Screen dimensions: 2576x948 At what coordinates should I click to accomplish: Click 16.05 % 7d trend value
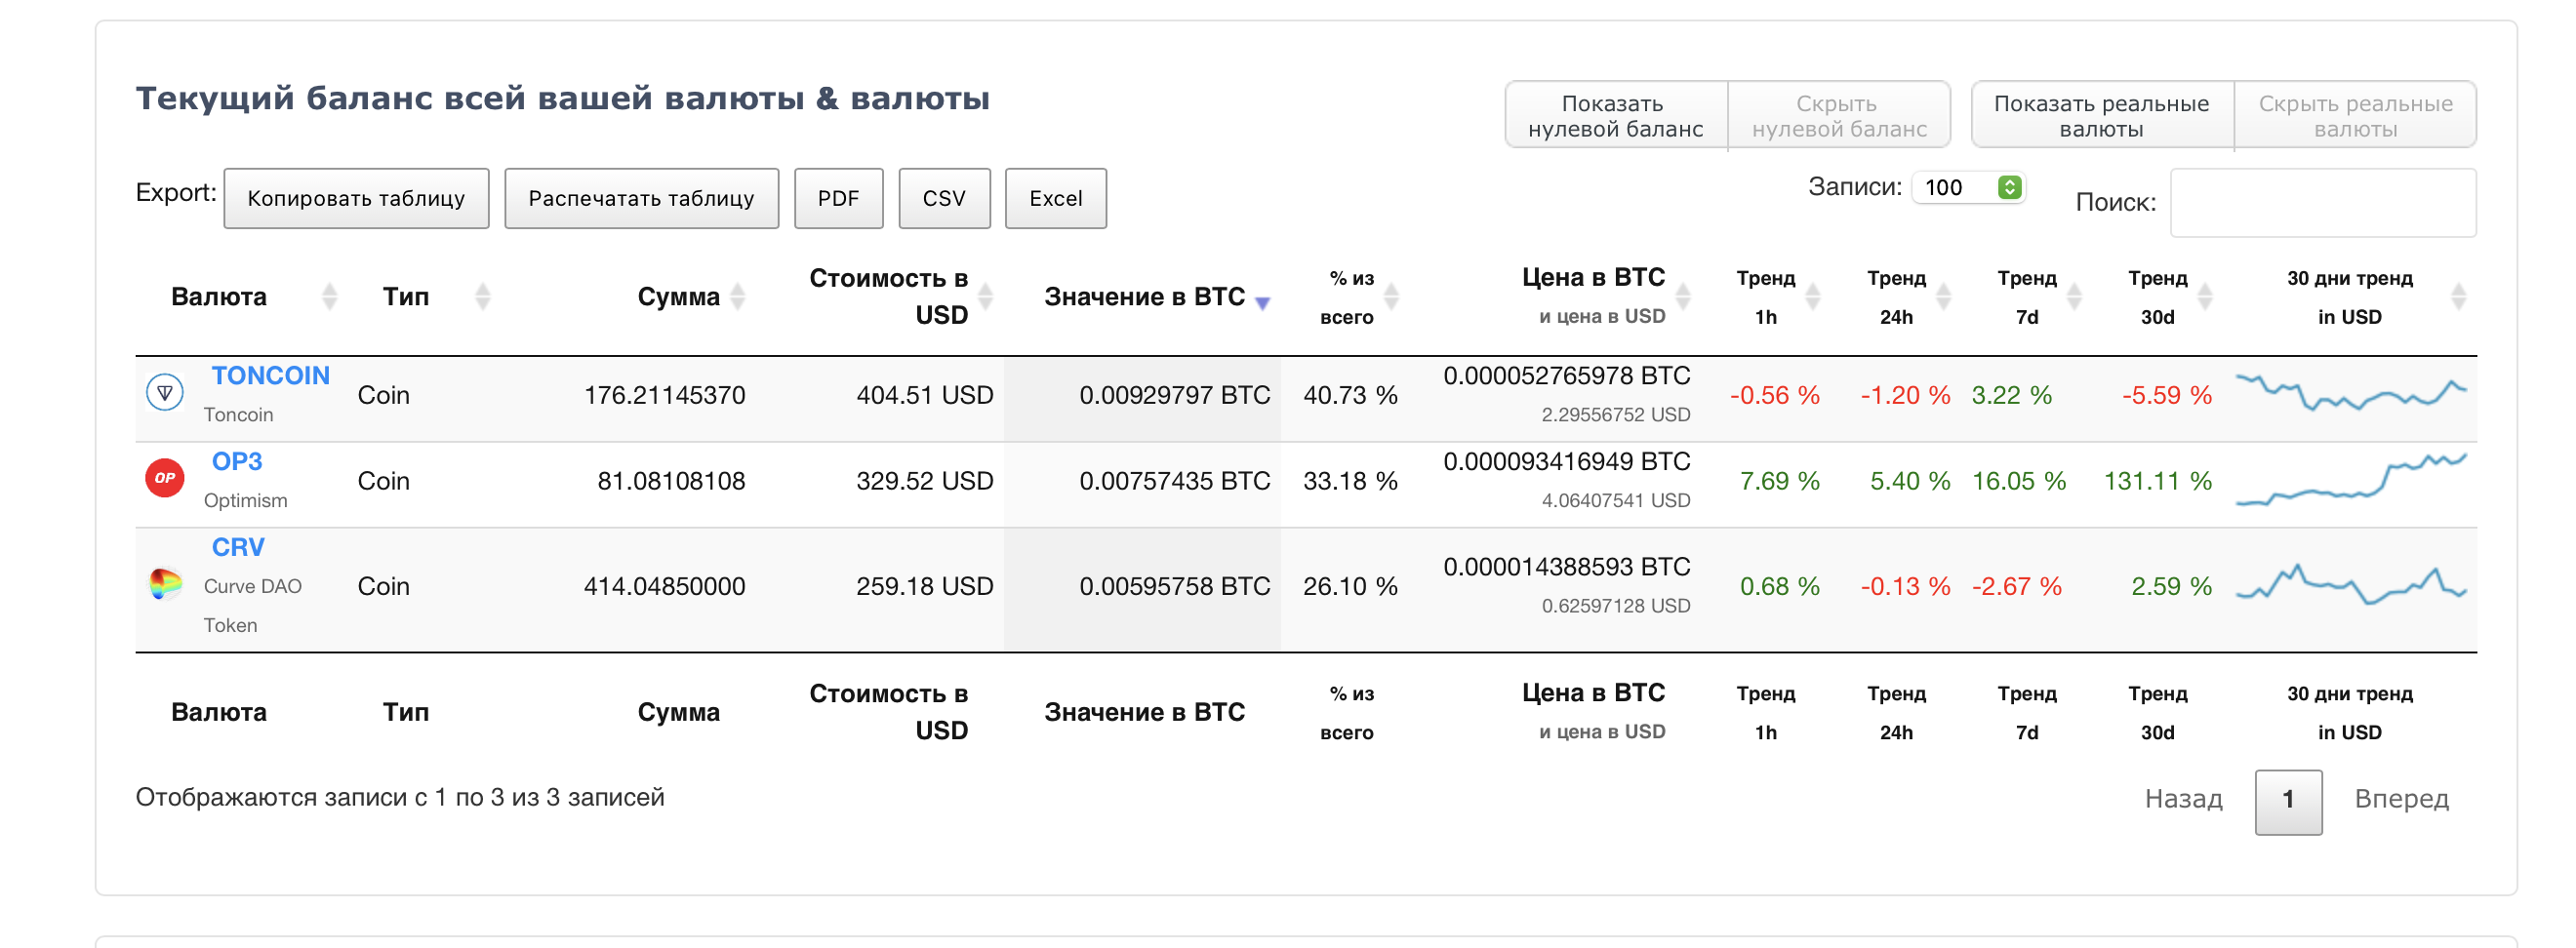(2018, 481)
